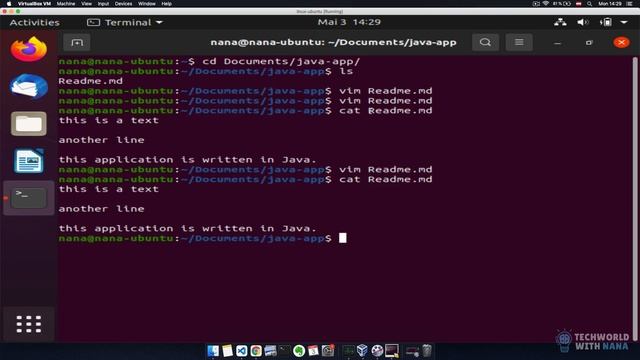Click the macOS Wi-Fi status icon
640x360 pixels.
coord(546,4)
